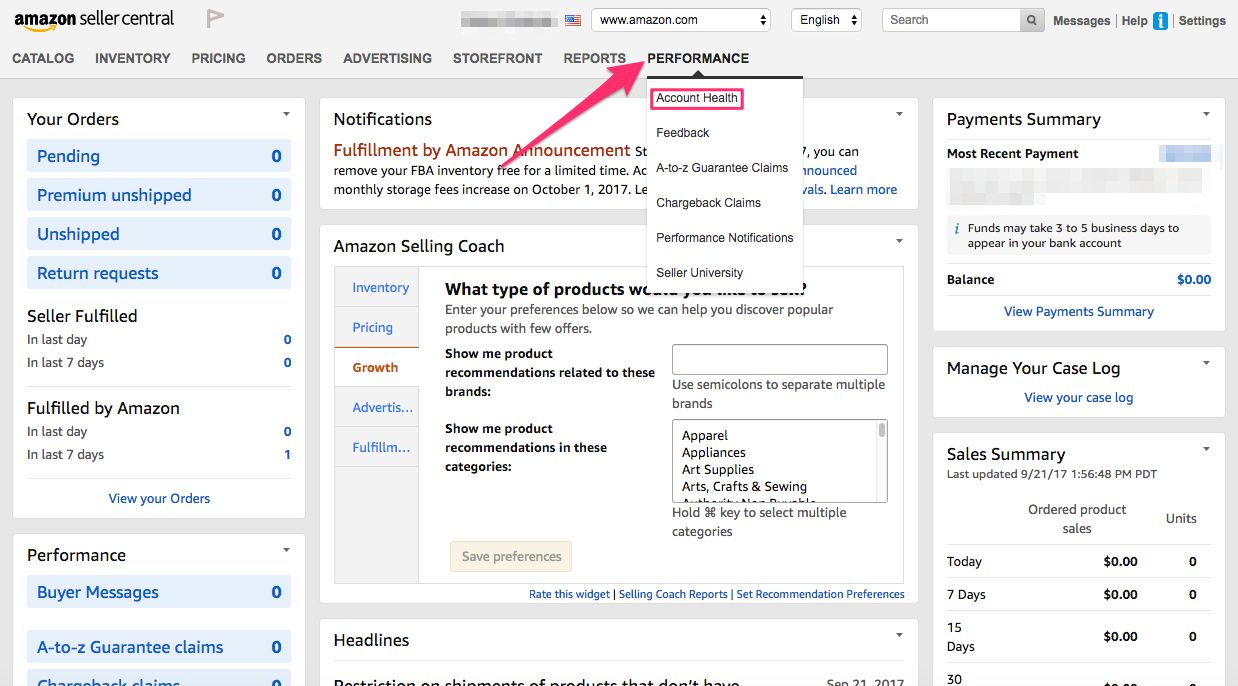The image size is (1238, 686).
Task: Select Account Health from dropdown
Action: coord(697,98)
